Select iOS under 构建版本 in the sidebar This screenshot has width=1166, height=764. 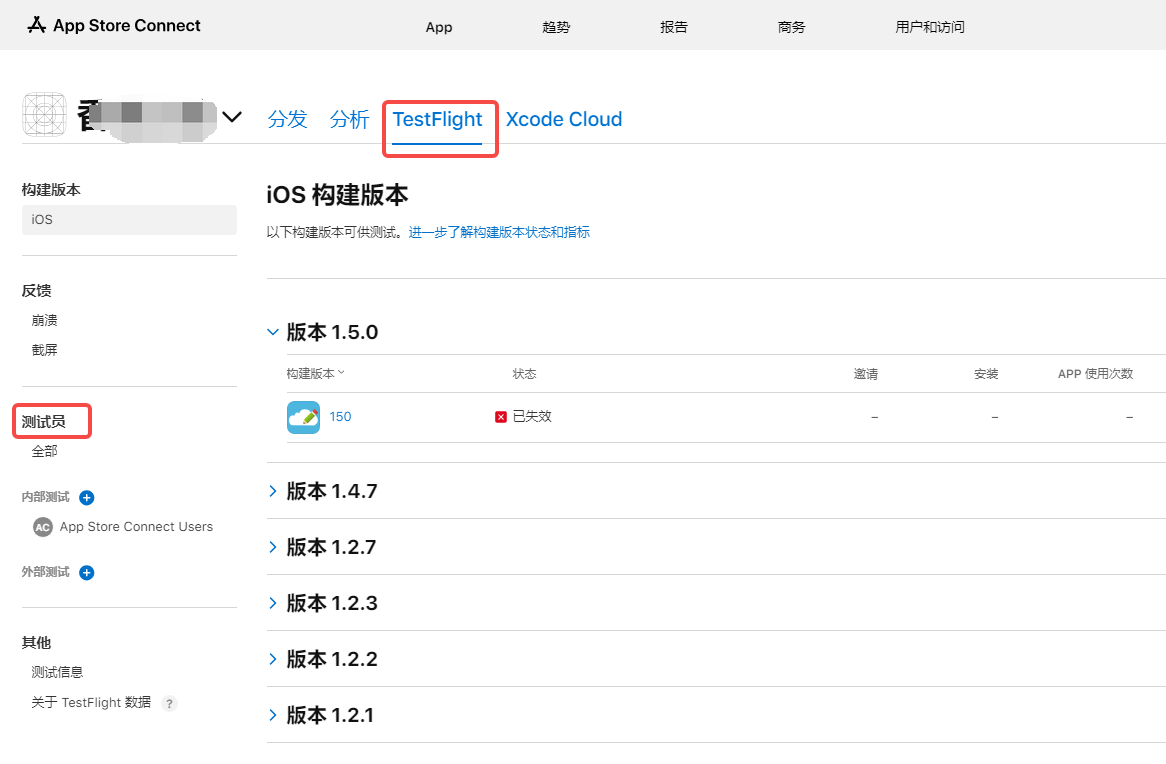coord(129,219)
